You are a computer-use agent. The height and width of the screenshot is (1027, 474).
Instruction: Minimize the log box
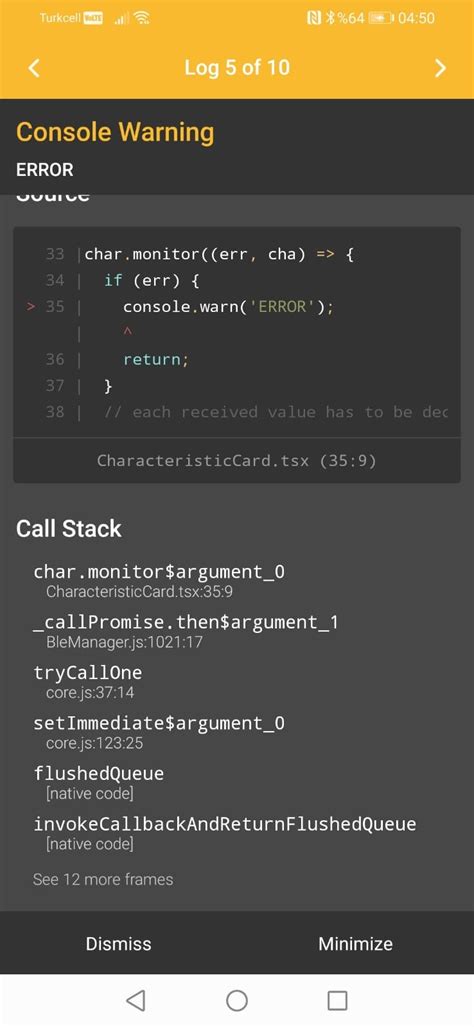(356, 943)
